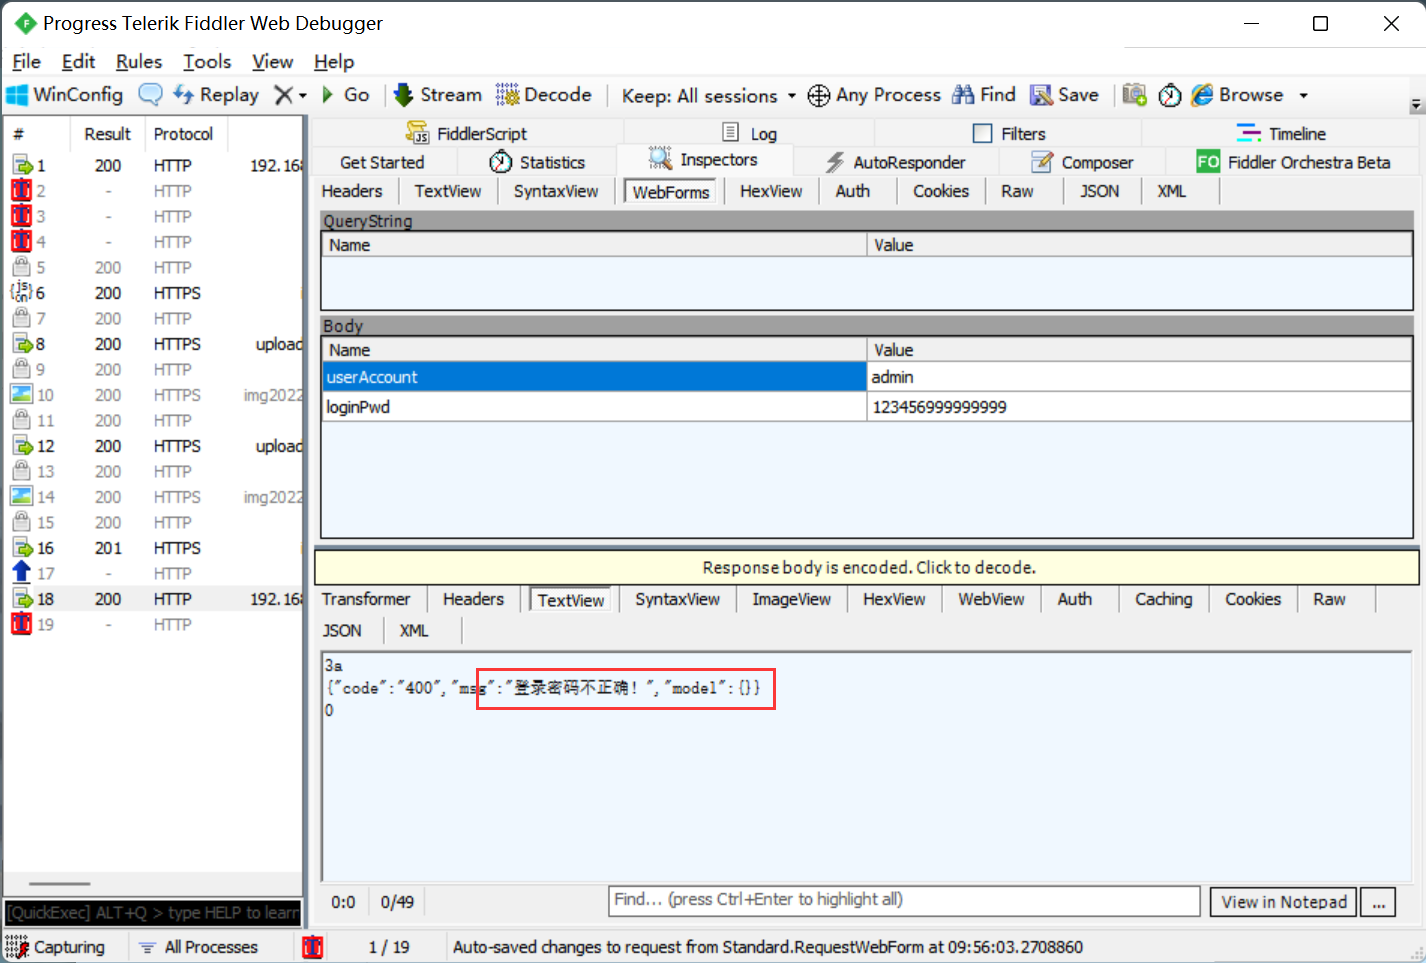
Task: Toggle Capturing in the status bar
Action: (x=56, y=947)
